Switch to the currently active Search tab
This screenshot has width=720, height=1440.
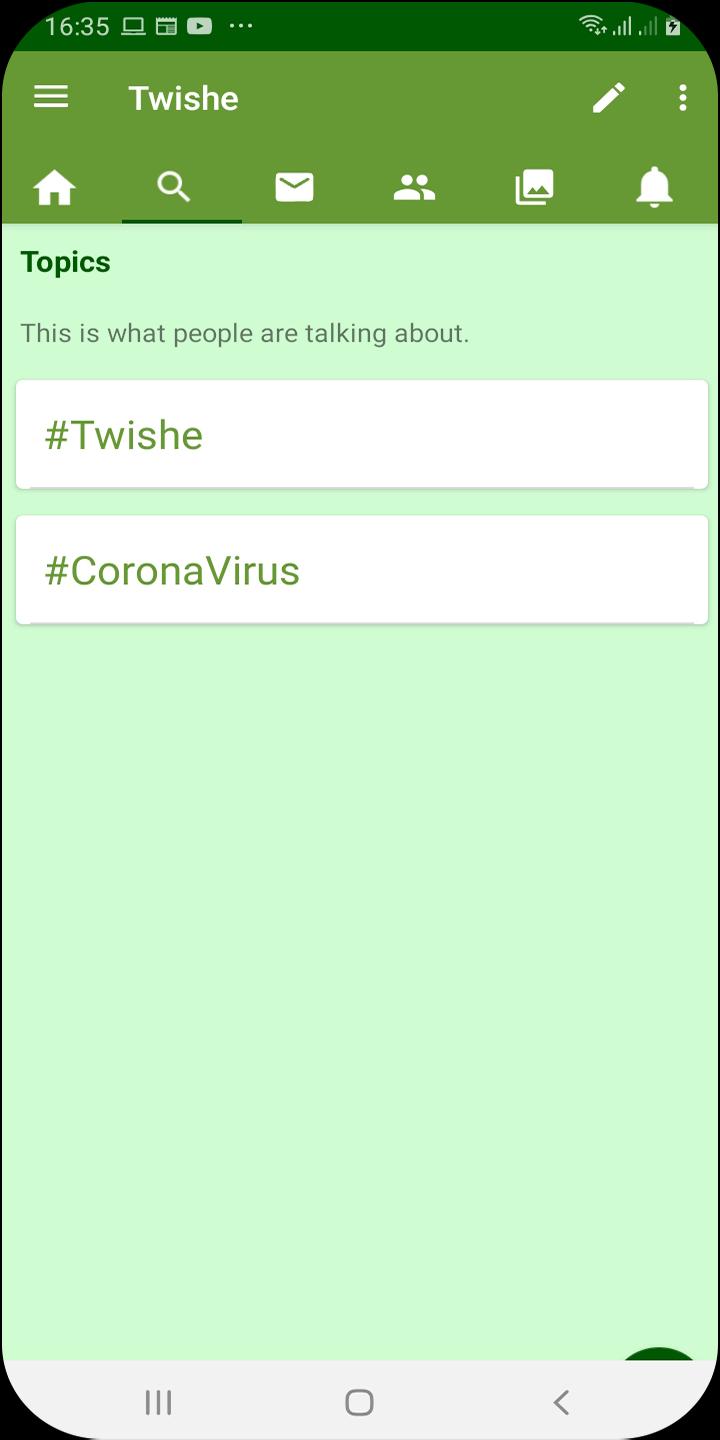point(174,187)
